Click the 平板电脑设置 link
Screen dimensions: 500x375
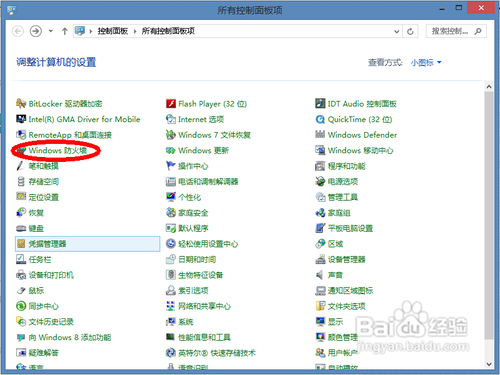(350, 228)
